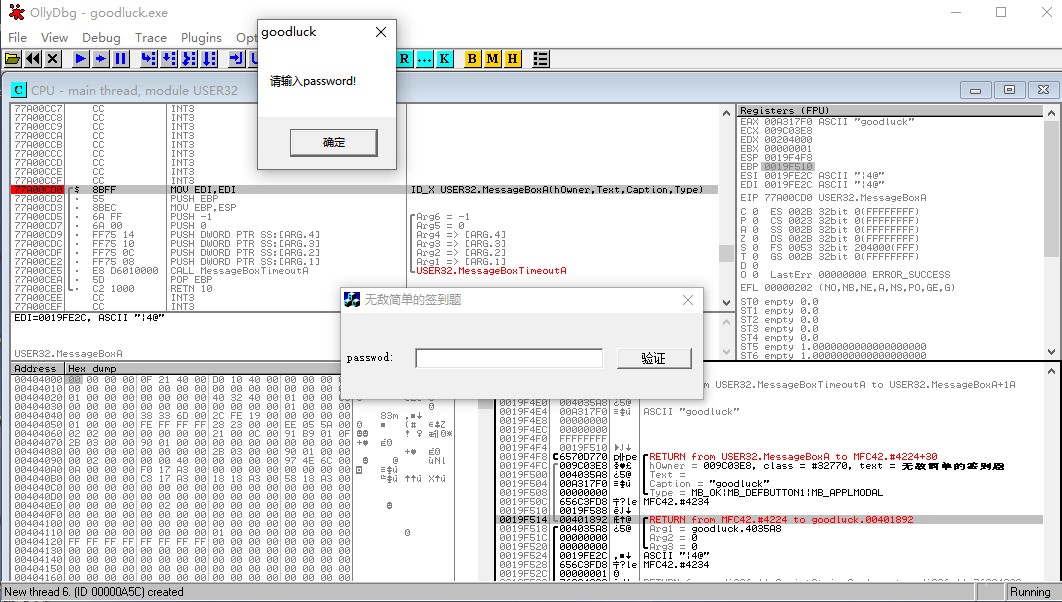Click the 无敌简单的签到题 dialog title icon
The height and width of the screenshot is (602, 1062).
tap(352, 299)
